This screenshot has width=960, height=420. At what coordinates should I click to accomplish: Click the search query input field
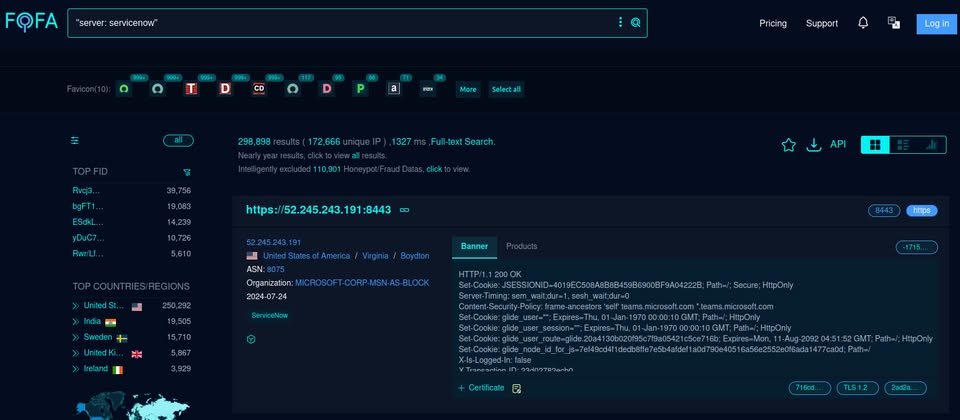coord(343,23)
